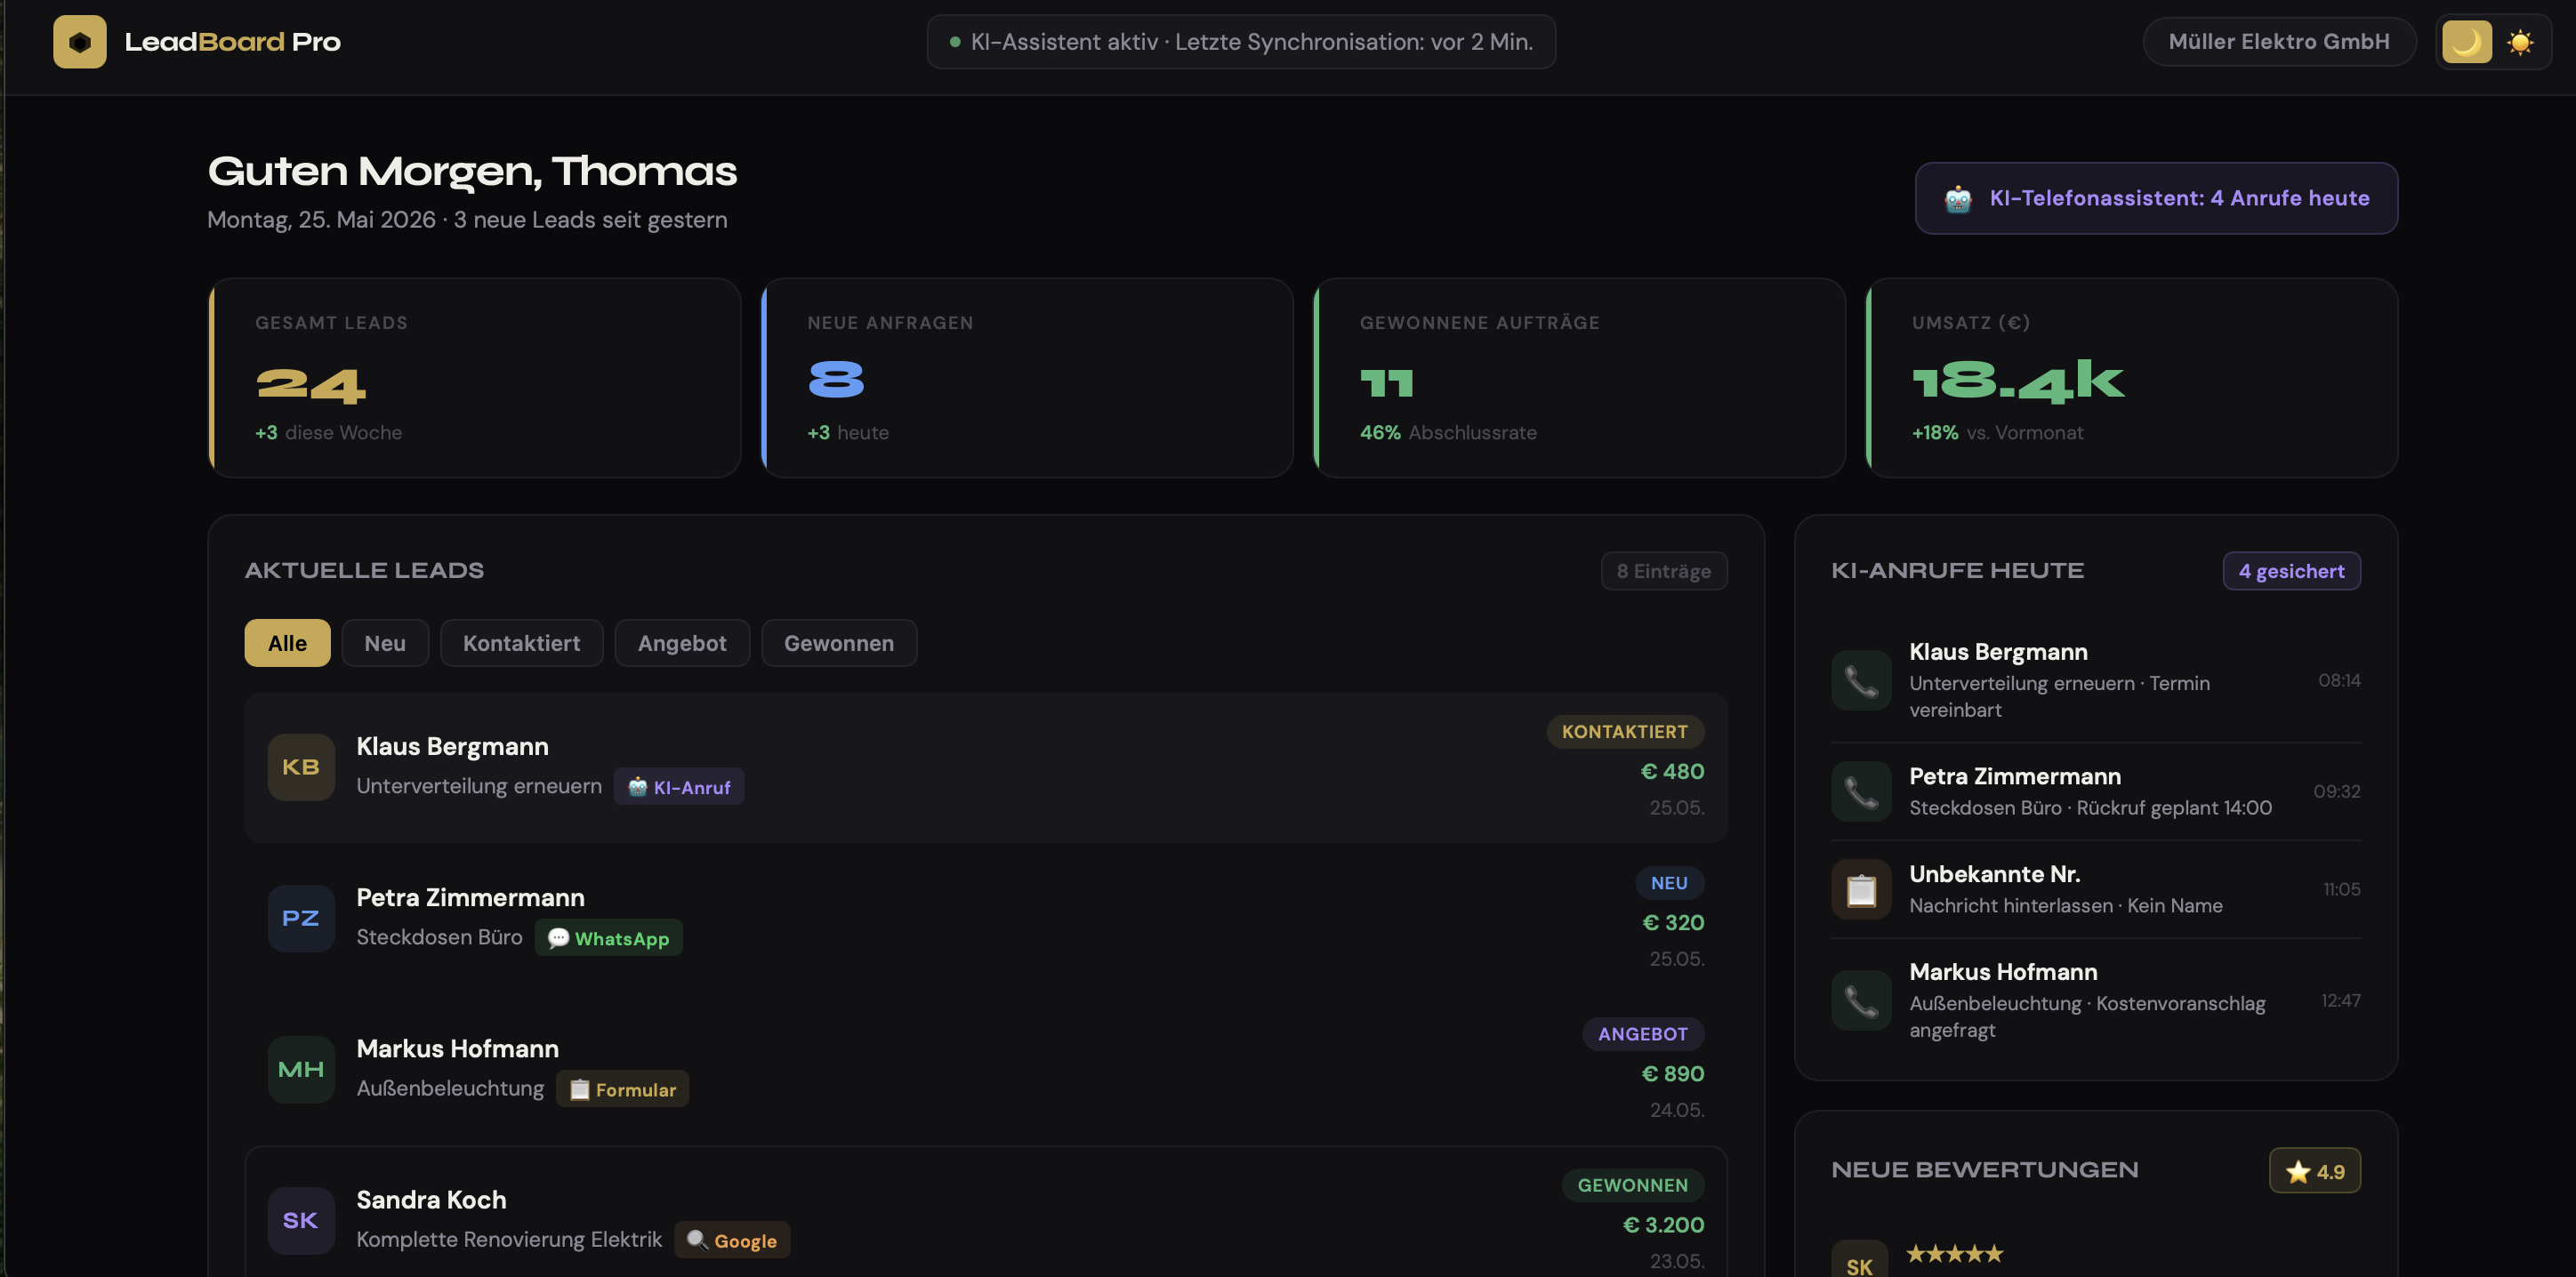Click the SK avatar for Sandra Koch lead

[x=301, y=1220]
